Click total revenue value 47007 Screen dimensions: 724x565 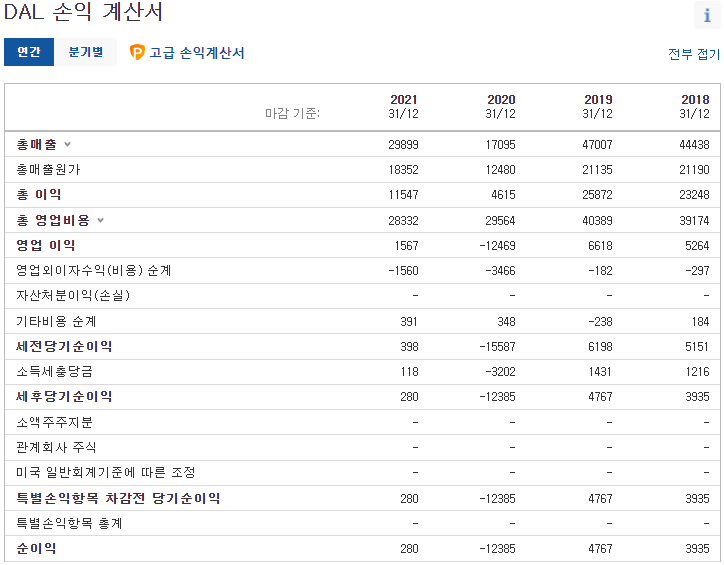pyautogui.click(x=597, y=144)
